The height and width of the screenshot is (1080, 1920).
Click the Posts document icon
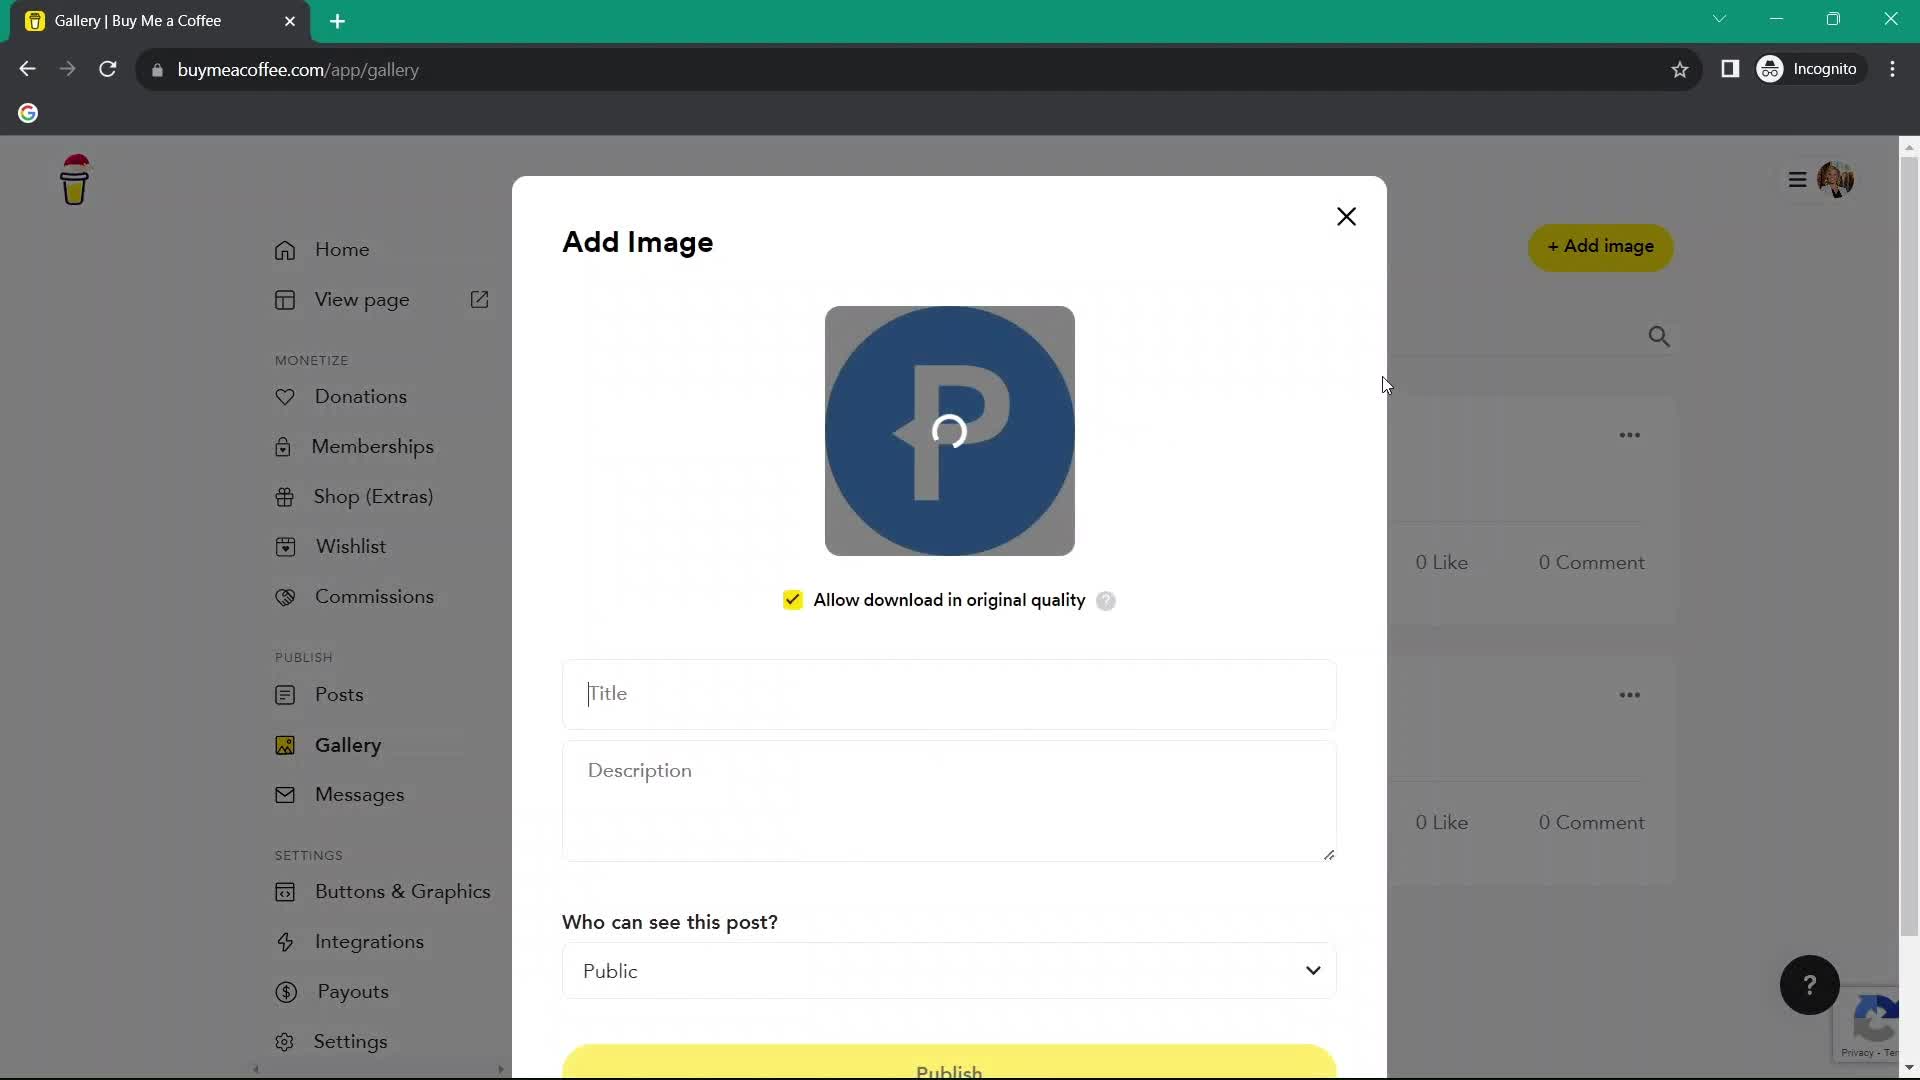(x=285, y=695)
